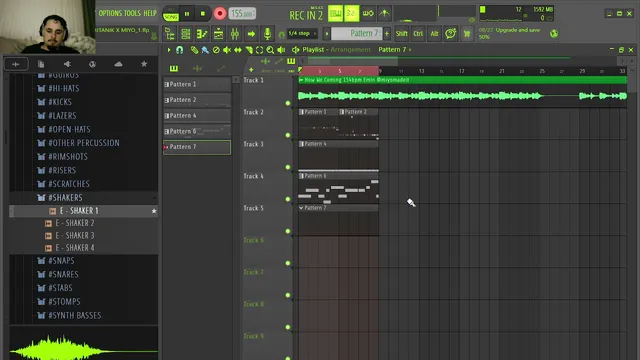Click the Upgrade and save link
640x360 pixels.
pos(518,30)
